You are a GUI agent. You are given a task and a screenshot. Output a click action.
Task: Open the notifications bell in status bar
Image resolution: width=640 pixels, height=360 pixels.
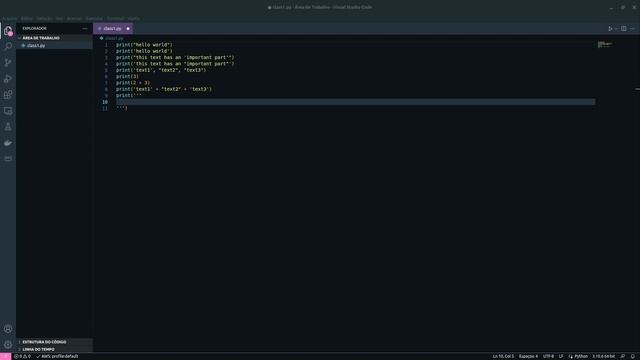633,356
